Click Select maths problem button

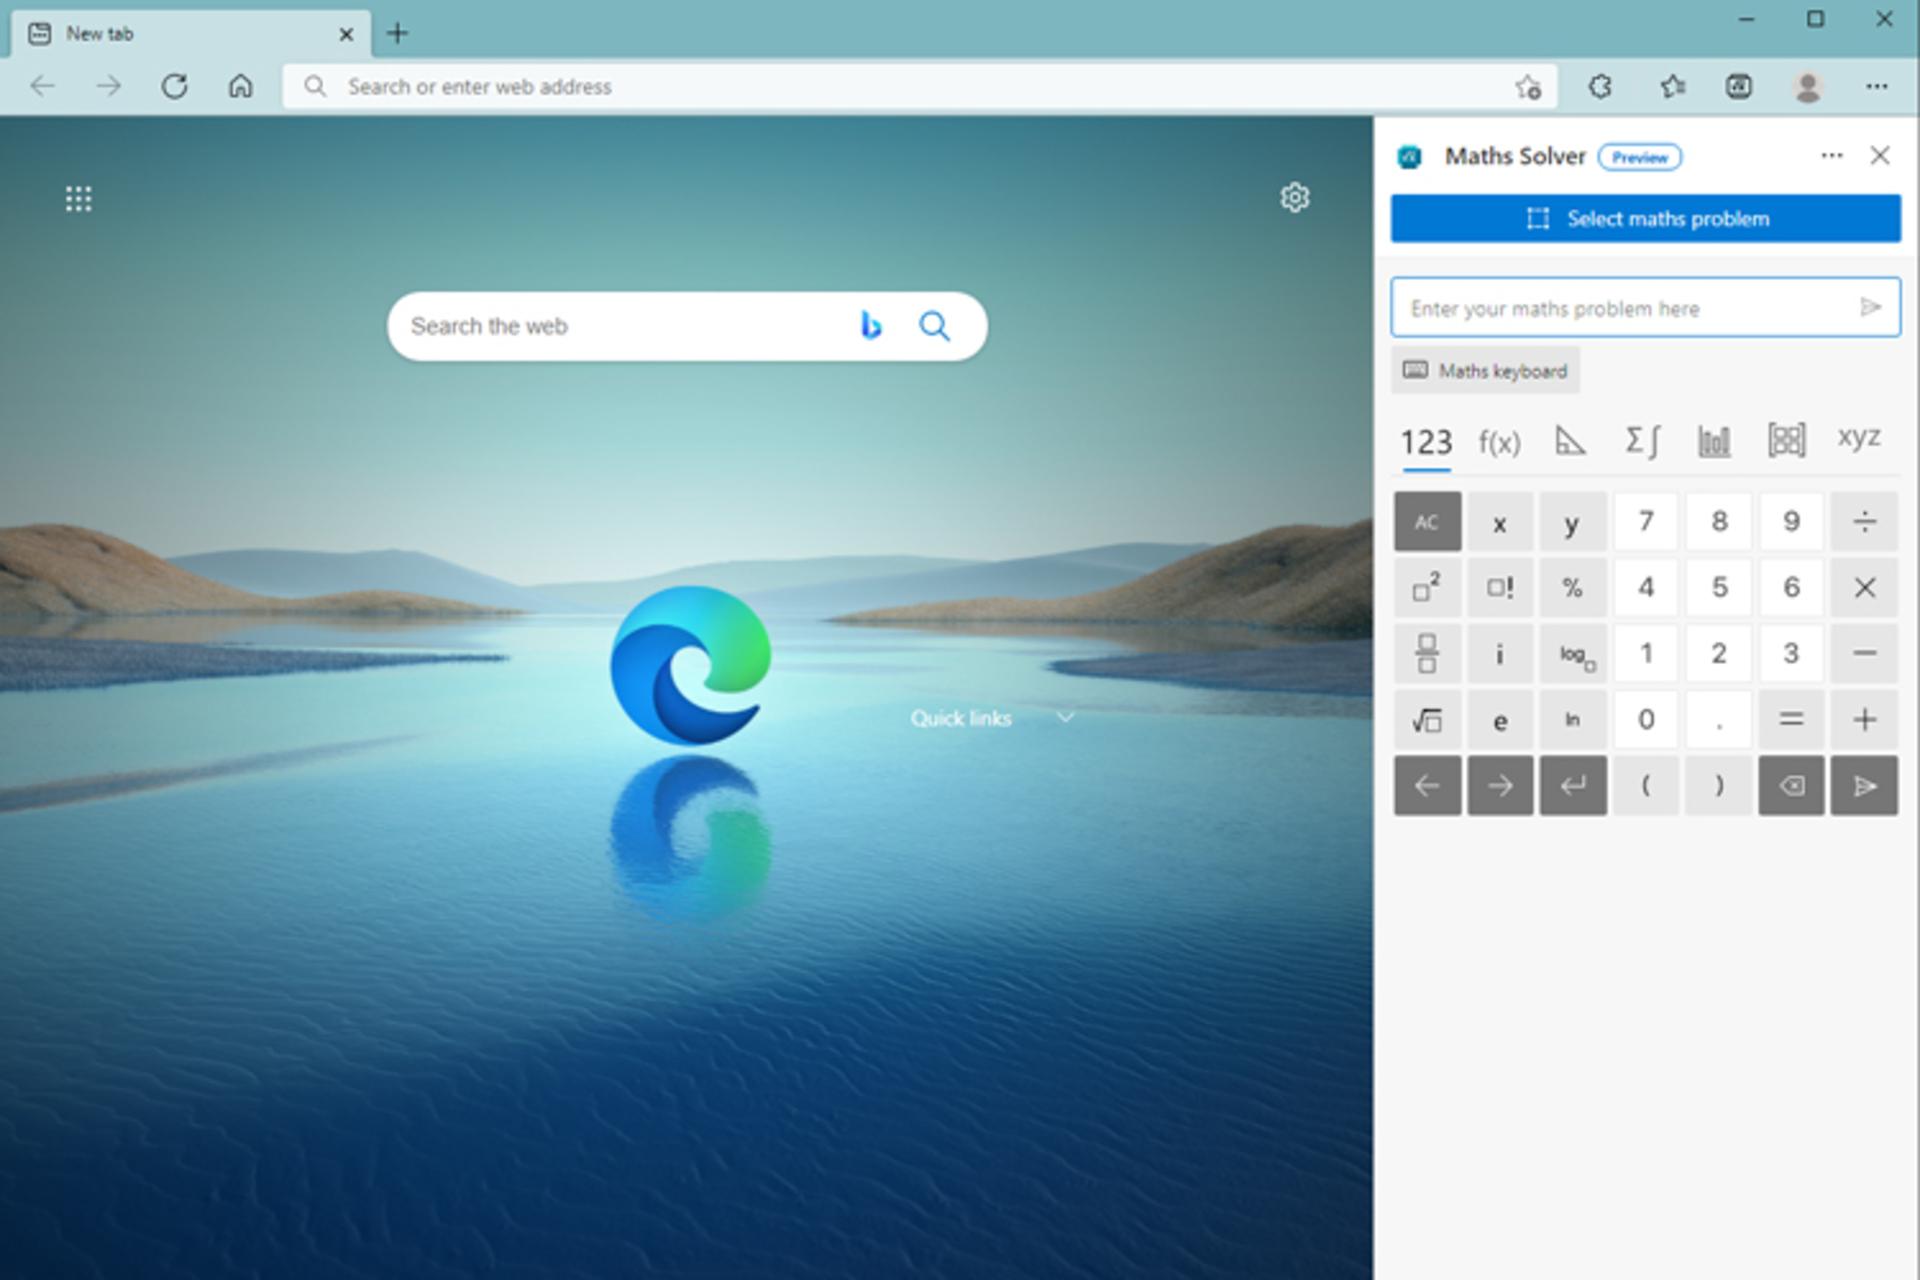pos(1645,219)
